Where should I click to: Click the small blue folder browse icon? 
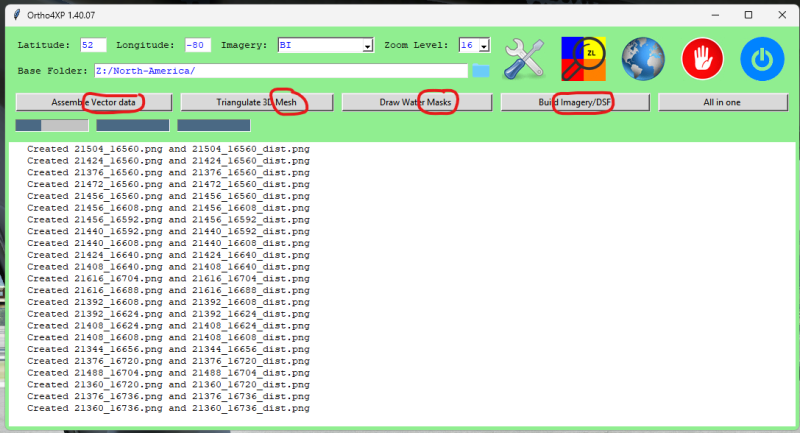tap(481, 71)
